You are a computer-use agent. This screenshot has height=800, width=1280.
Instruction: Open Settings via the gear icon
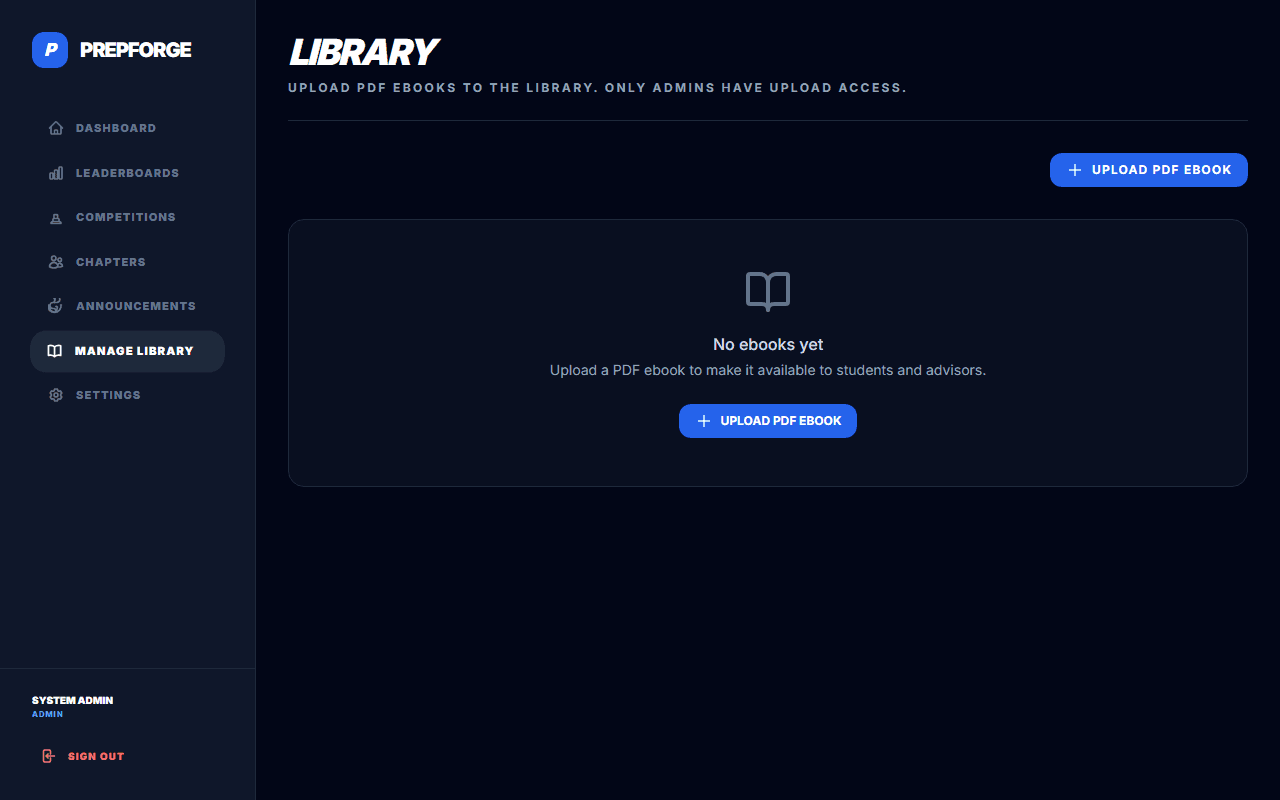56,394
